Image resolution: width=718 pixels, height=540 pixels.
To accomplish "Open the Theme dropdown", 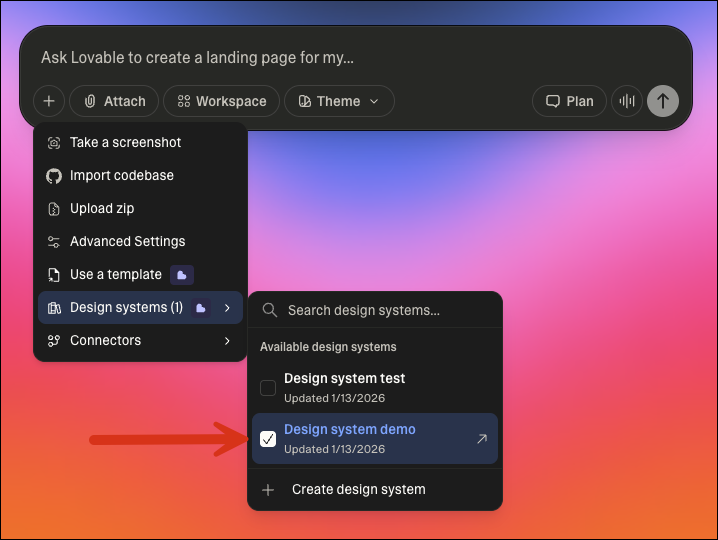I will point(339,101).
